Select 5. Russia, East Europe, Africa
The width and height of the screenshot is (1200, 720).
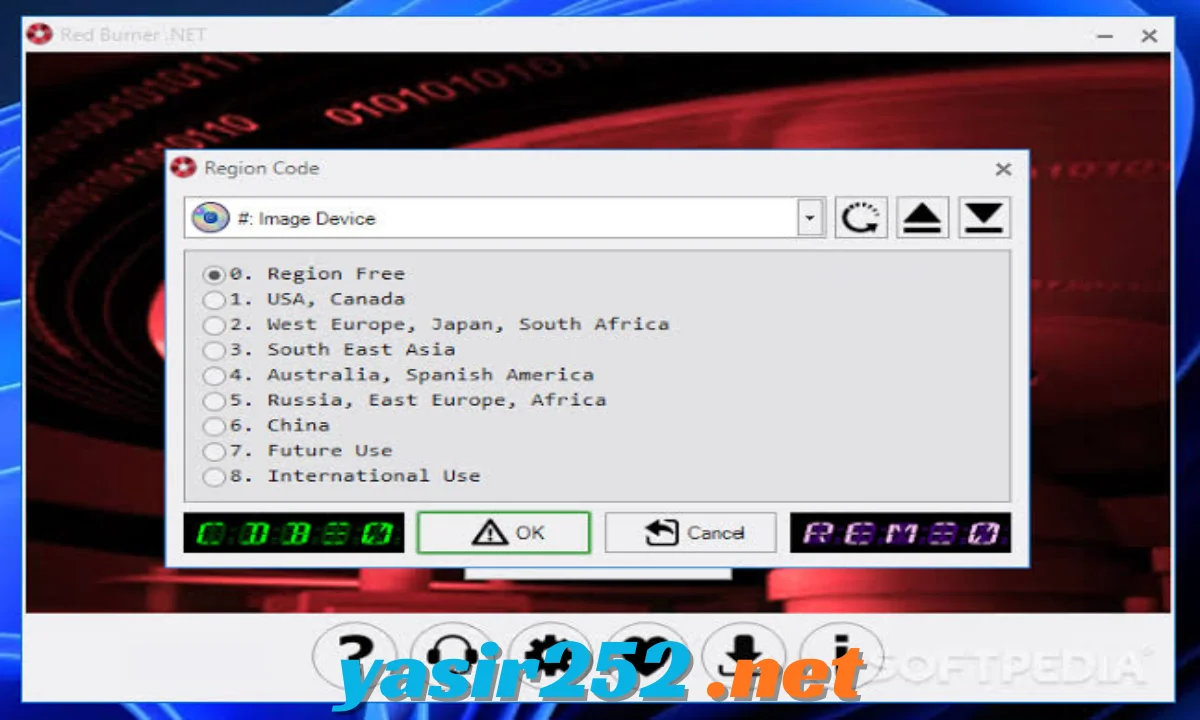(405, 400)
